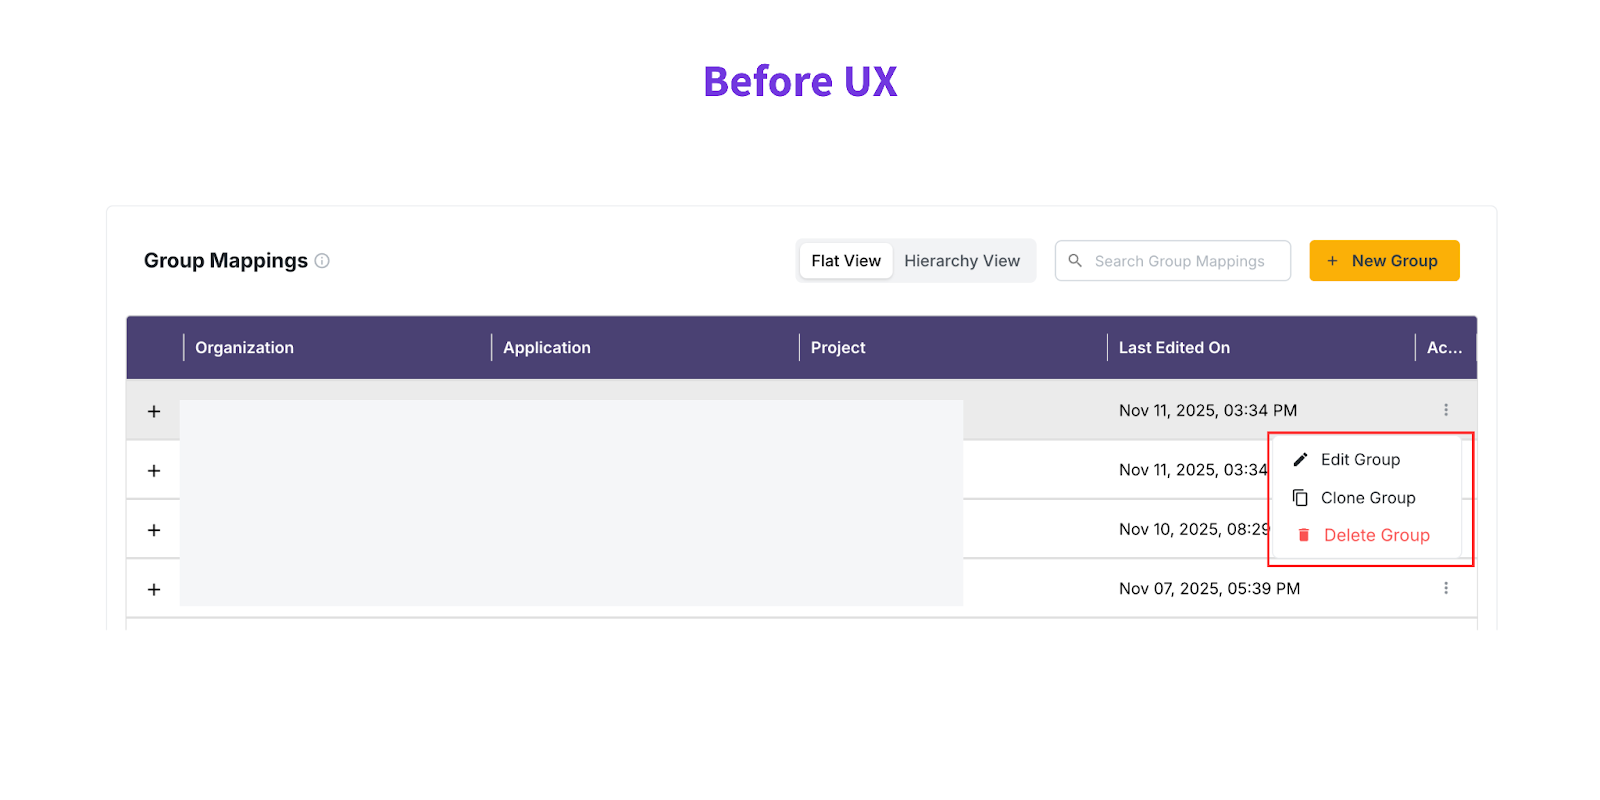Click the red trash icon

[x=1303, y=536]
